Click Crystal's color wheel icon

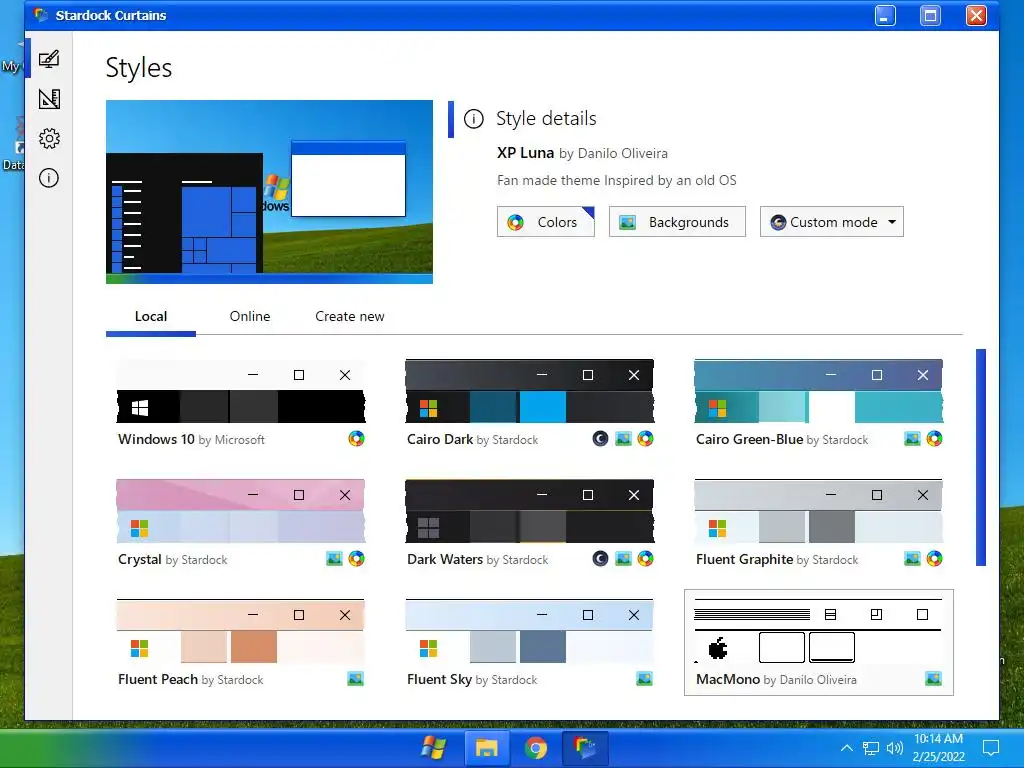(x=356, y=559)
